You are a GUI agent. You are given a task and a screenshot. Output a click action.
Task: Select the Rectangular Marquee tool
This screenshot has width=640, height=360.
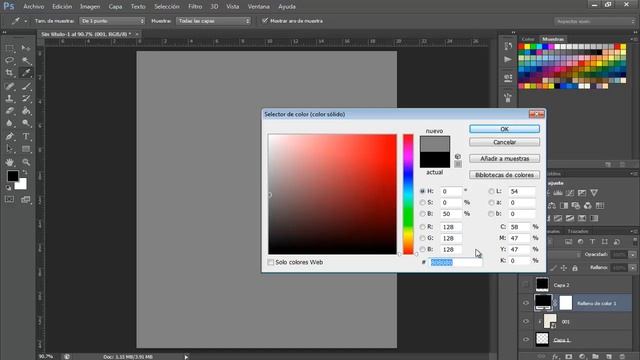click(x=9, y=48)
